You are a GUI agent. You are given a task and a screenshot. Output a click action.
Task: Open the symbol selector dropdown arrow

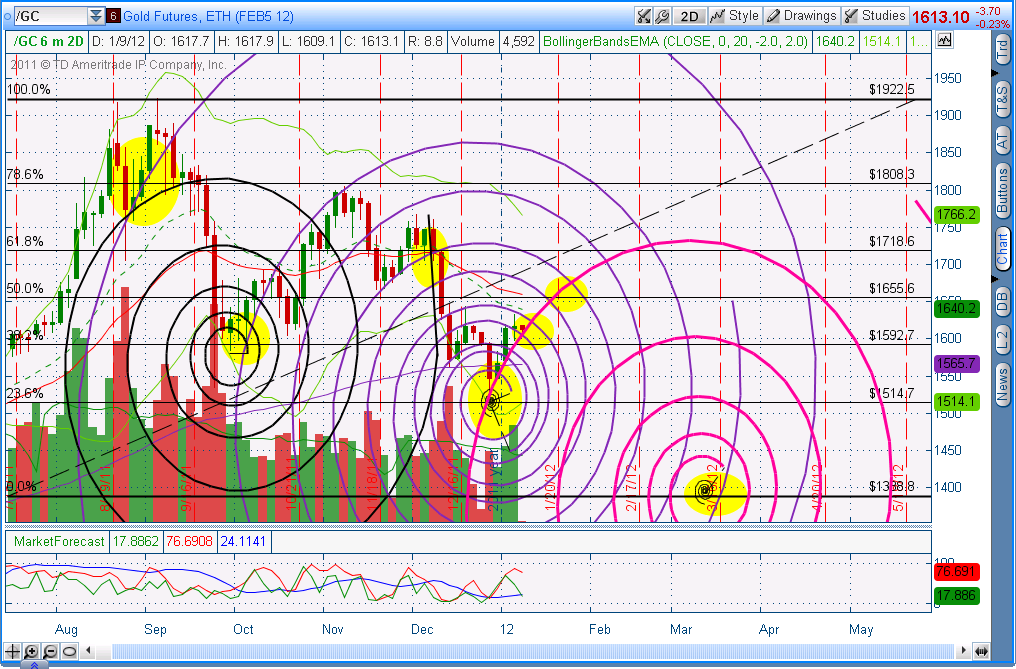click(96, 16)
